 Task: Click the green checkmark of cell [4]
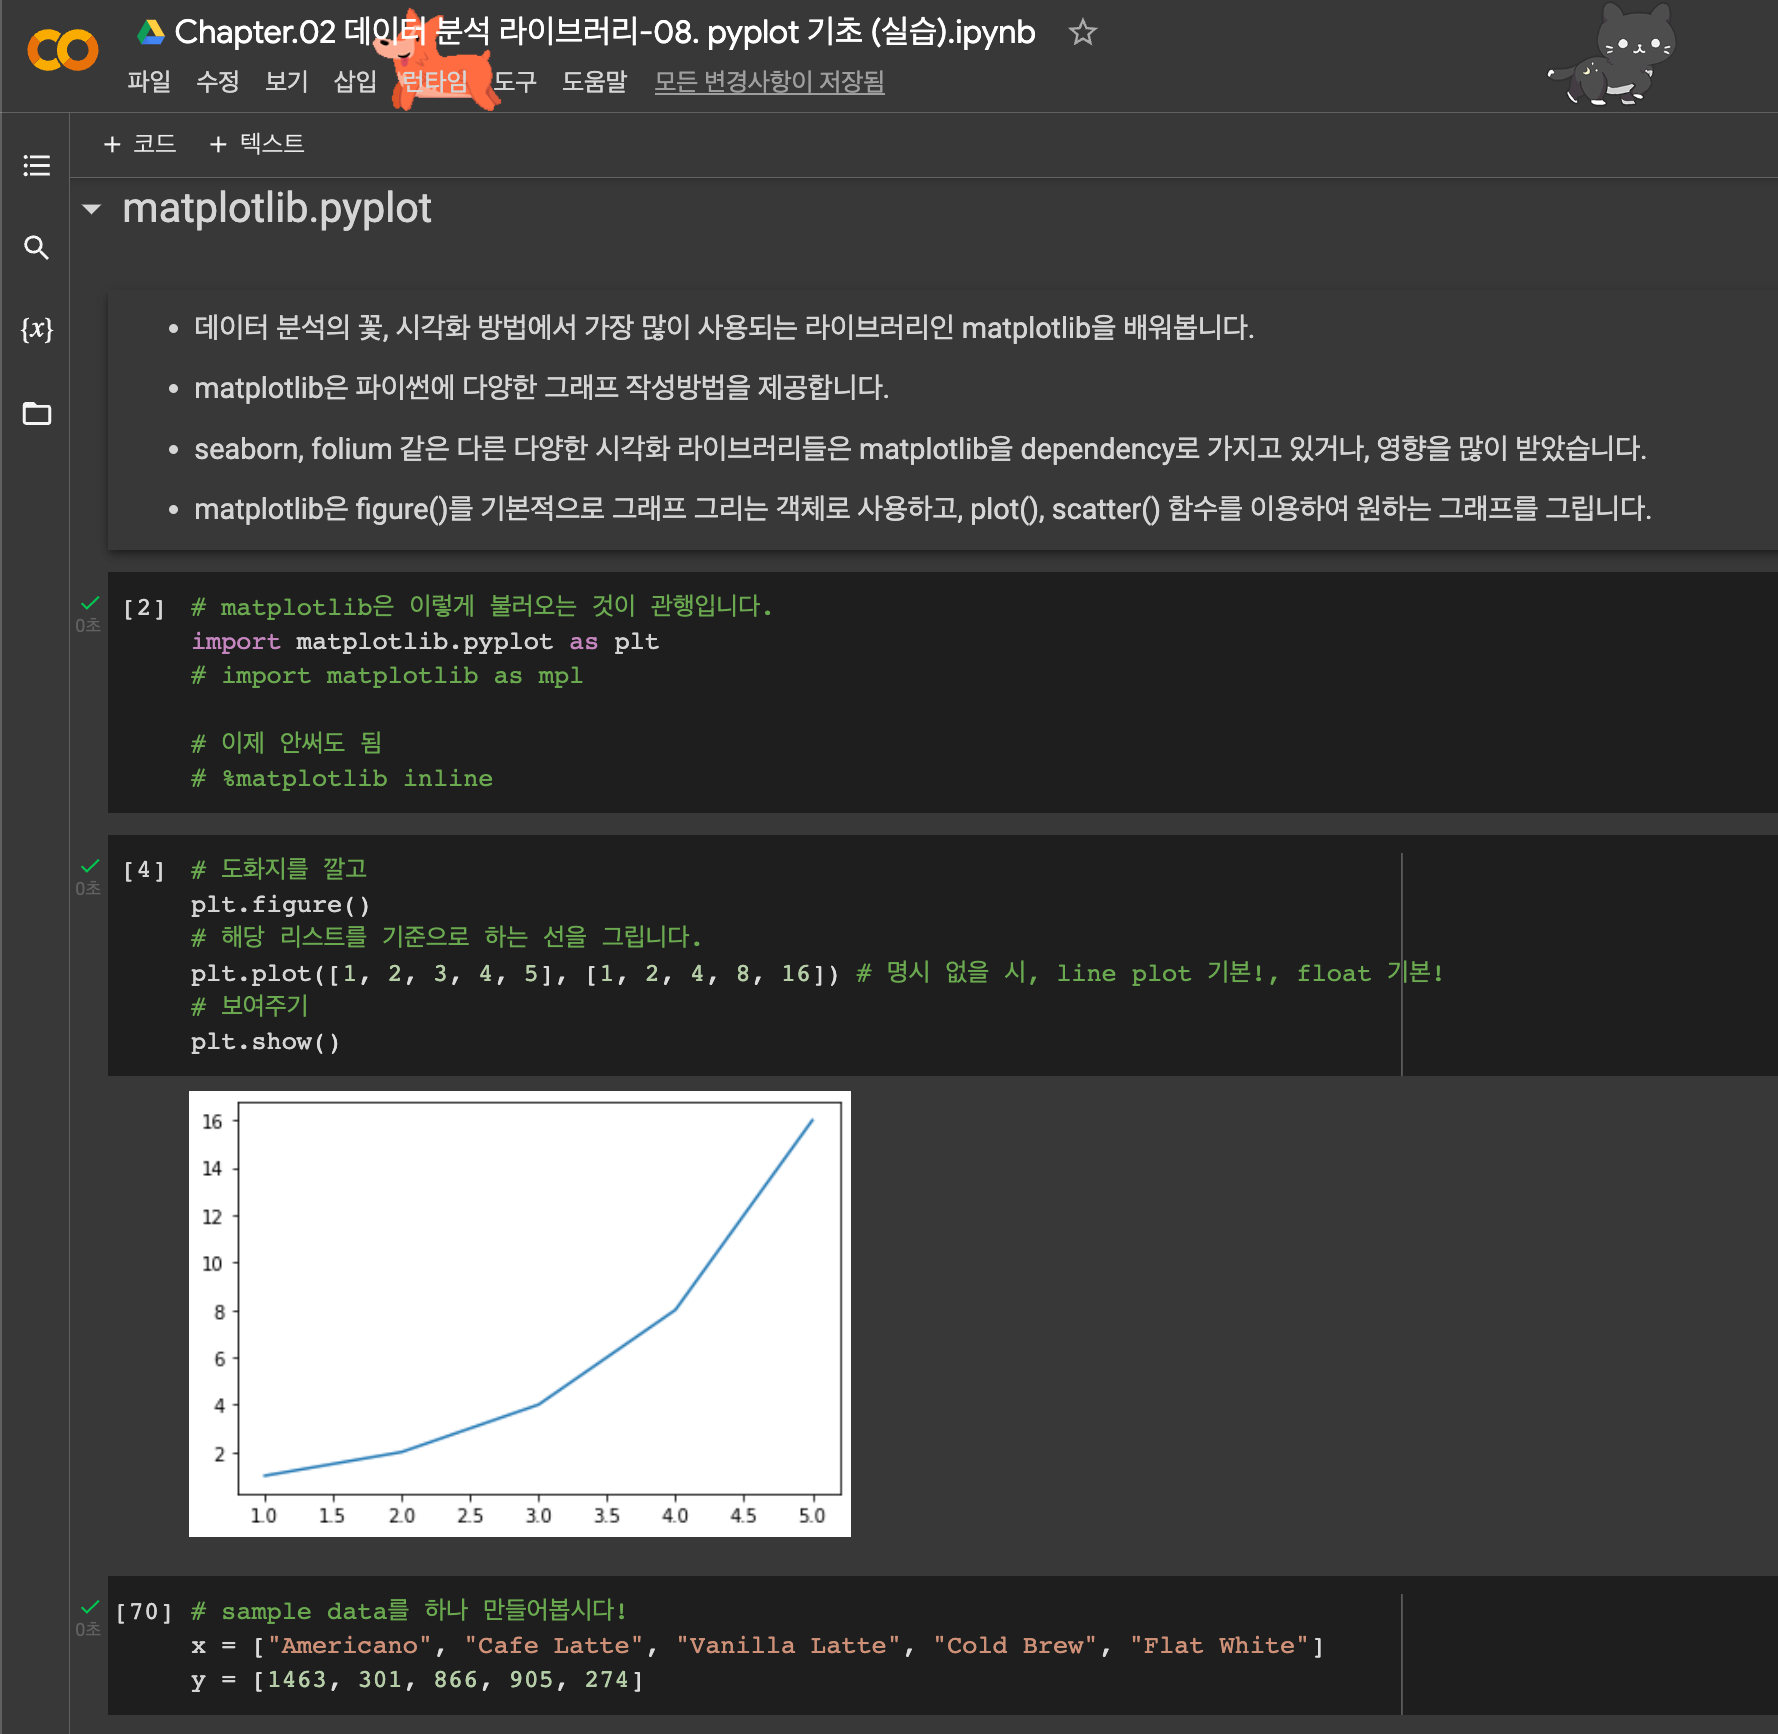[x=90, y=866]
